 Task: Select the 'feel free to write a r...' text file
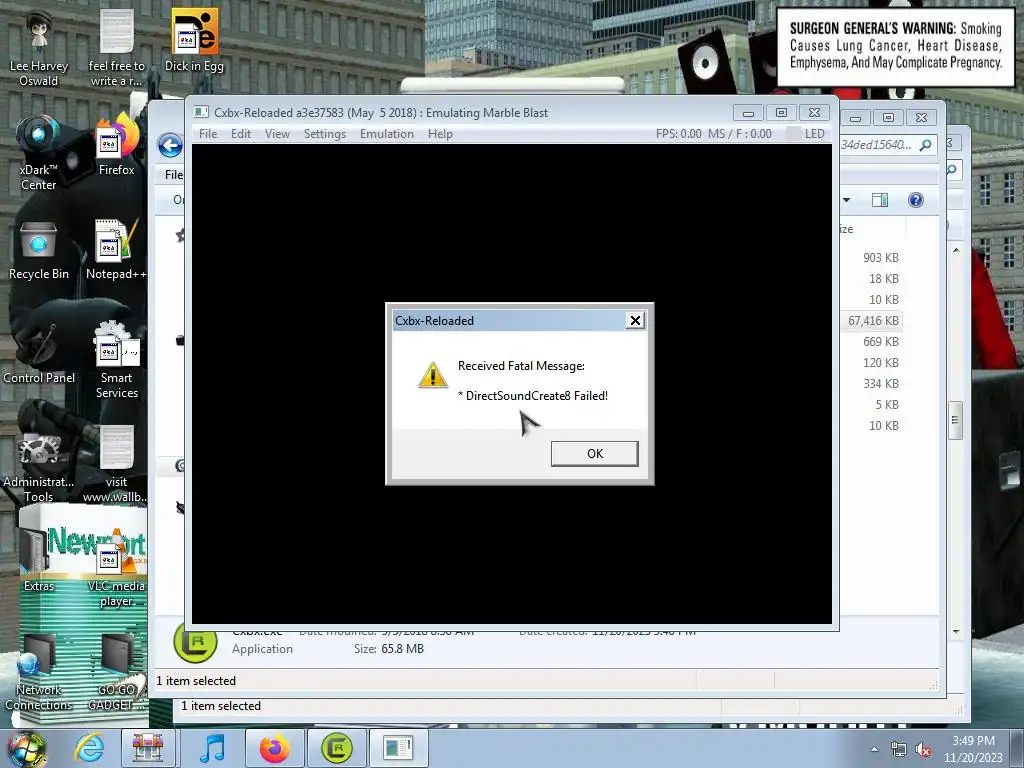tap(116, 49)
